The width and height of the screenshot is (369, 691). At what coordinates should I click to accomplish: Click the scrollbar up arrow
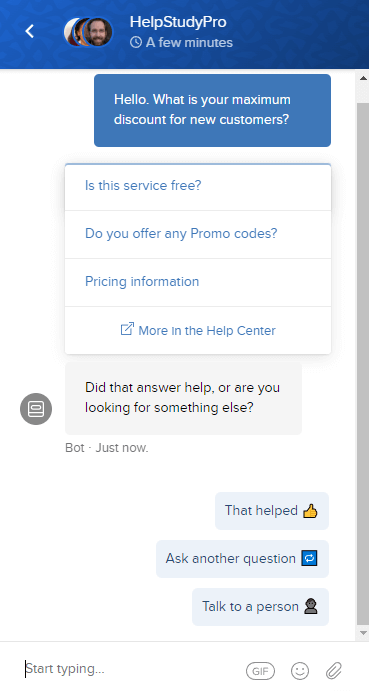pos(363,78)
